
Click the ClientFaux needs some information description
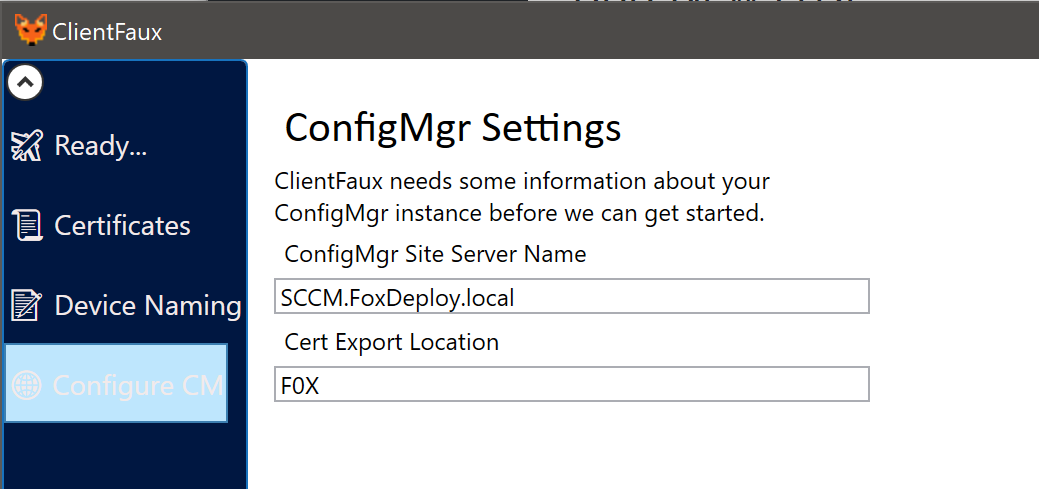[523, 197]
